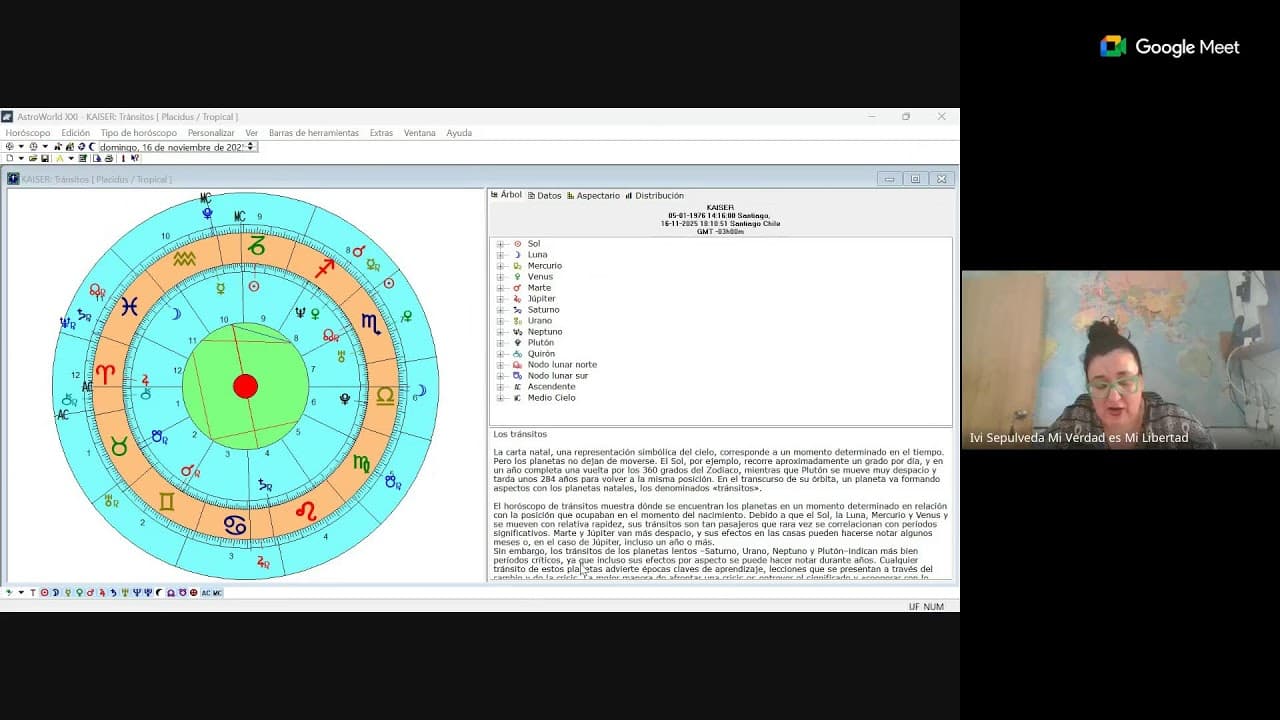This screenshot has height=720, width=1280.
Task: Expand the Plutón tree node
Action: tap(500, 343)
